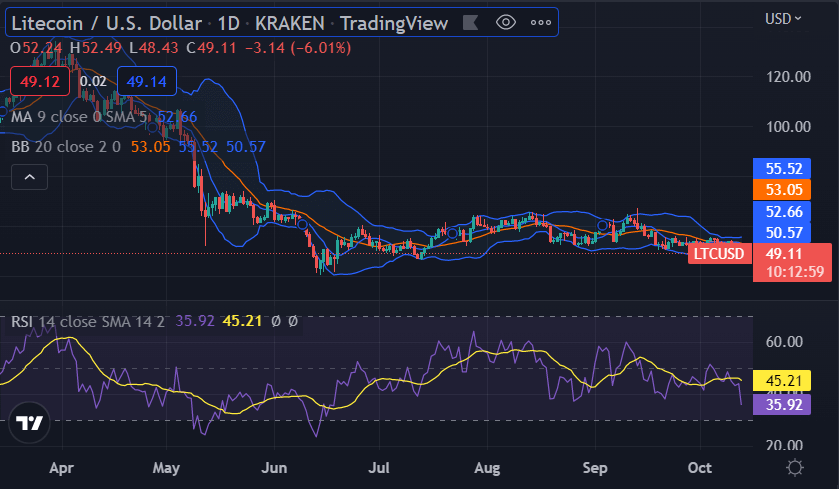Open the USD currency dropdown
The width and height of the screenshot is (839, 489).
783,19
